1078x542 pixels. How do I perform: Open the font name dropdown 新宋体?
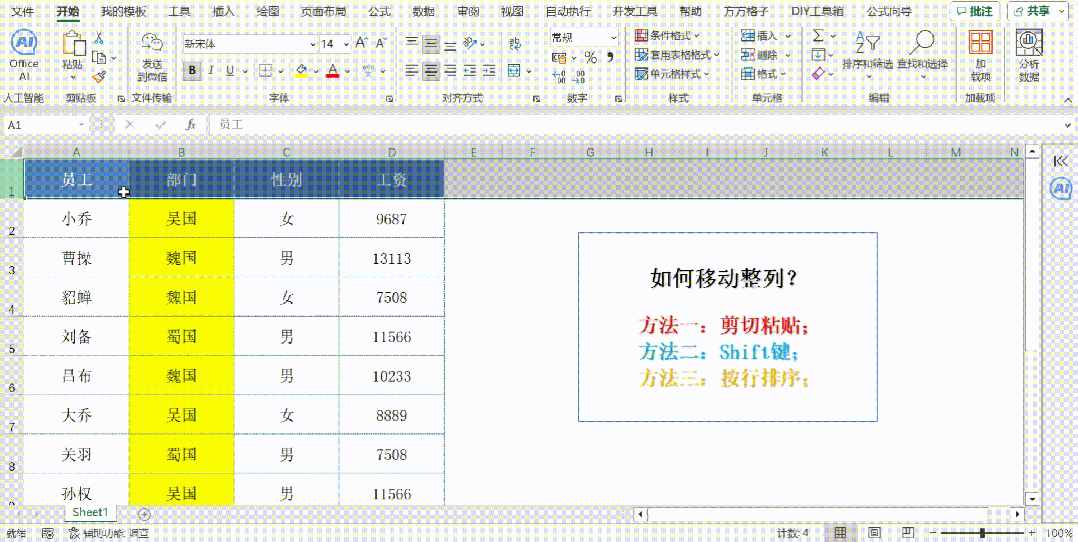click(x=312, y=44)
